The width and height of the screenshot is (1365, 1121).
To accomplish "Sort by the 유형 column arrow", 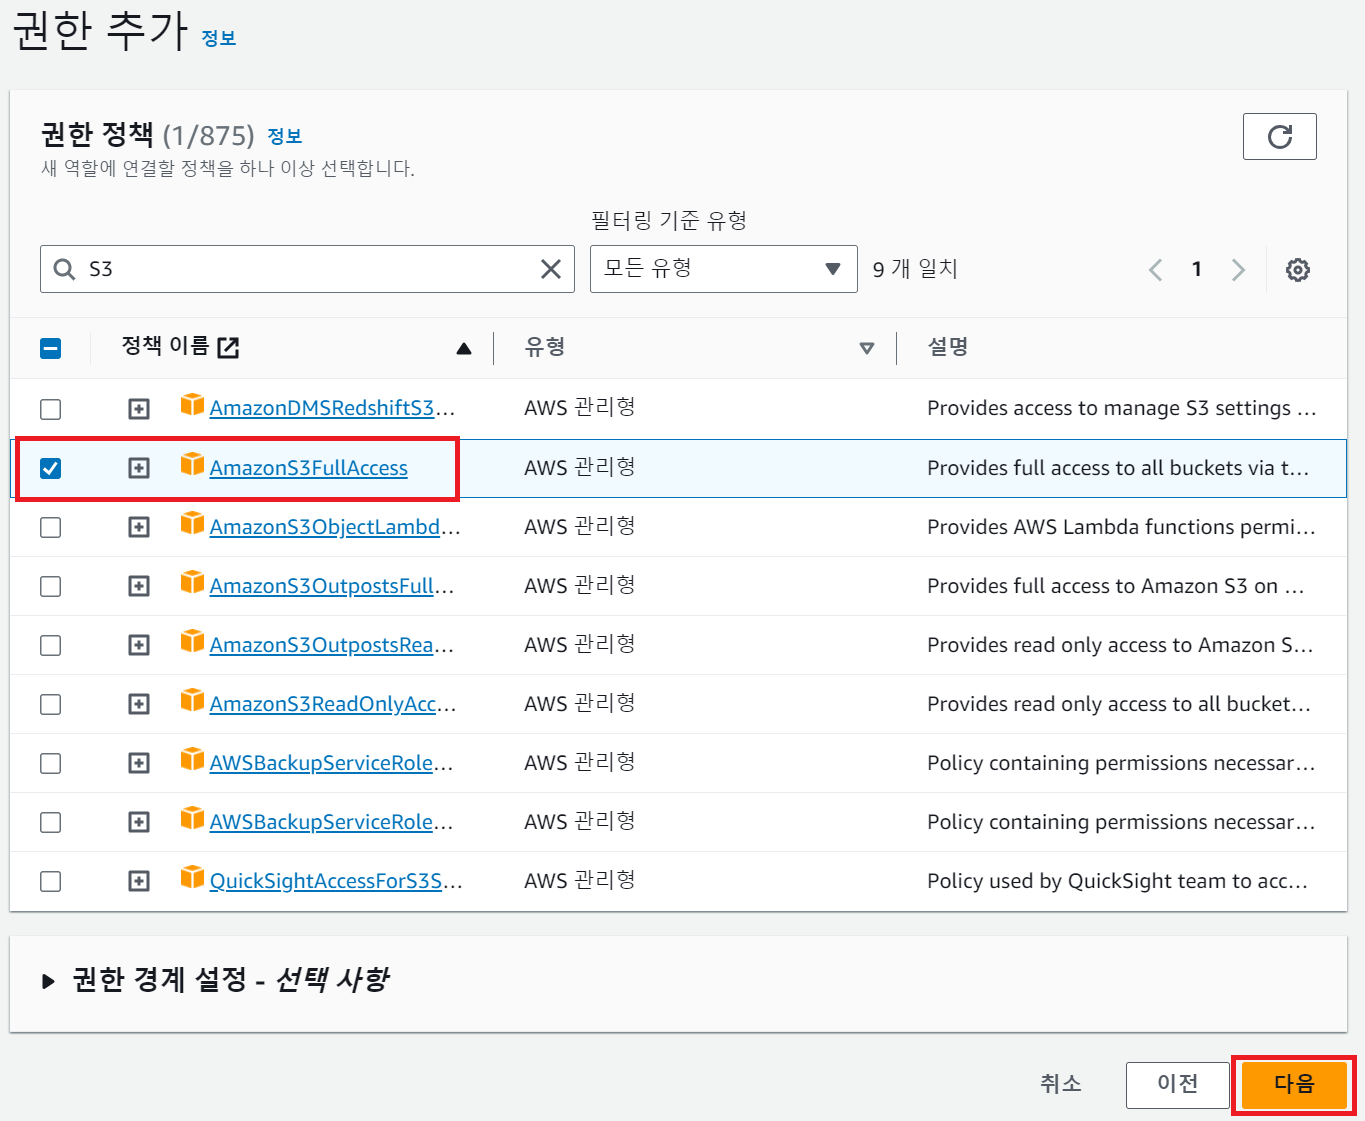I will pos(867,348).
